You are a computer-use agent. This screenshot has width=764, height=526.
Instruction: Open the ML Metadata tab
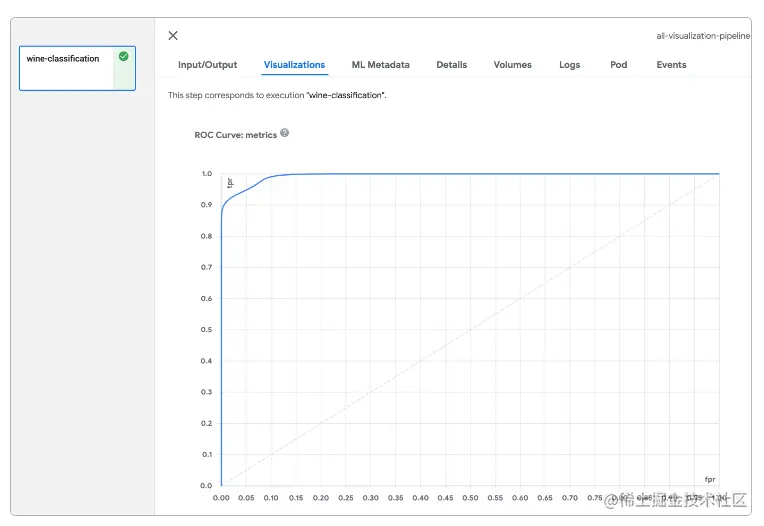point(381,65)
